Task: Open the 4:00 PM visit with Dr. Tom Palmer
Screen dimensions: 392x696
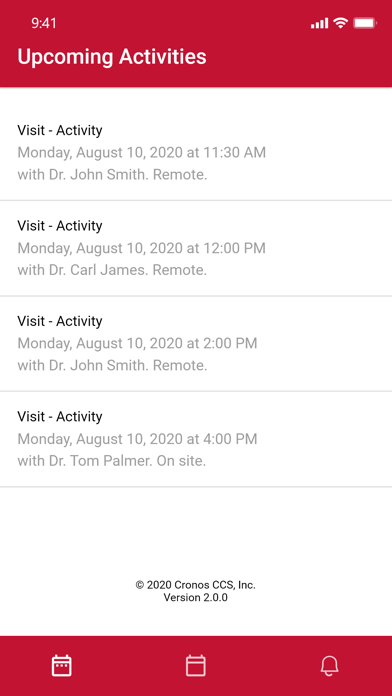Action: tap(196, 439)
